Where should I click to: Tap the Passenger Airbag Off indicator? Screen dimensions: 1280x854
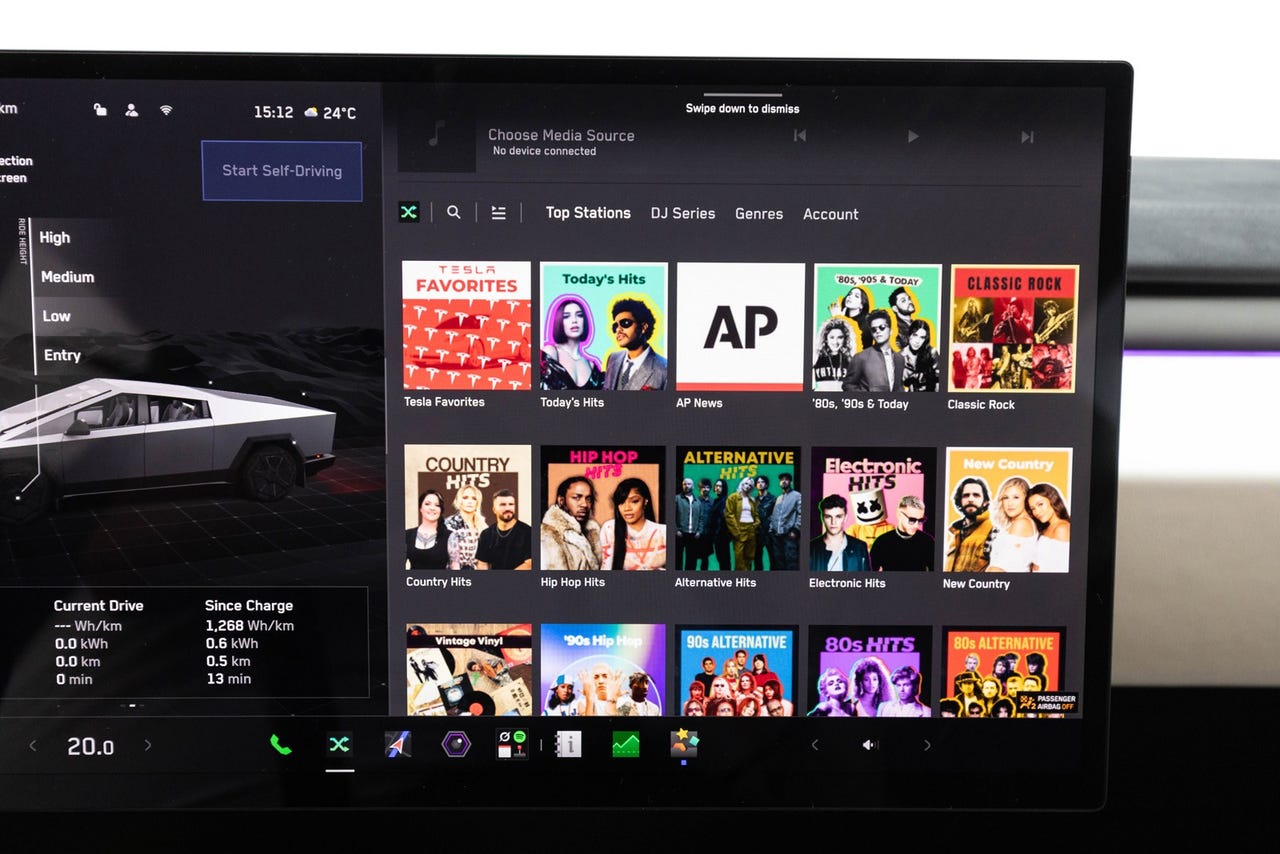click(1048, 702)
